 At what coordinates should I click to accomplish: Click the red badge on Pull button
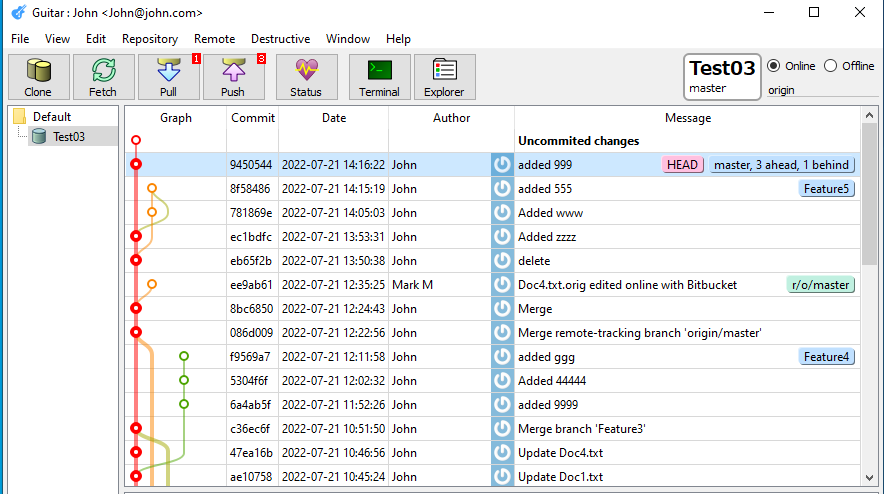click(196, 59)
